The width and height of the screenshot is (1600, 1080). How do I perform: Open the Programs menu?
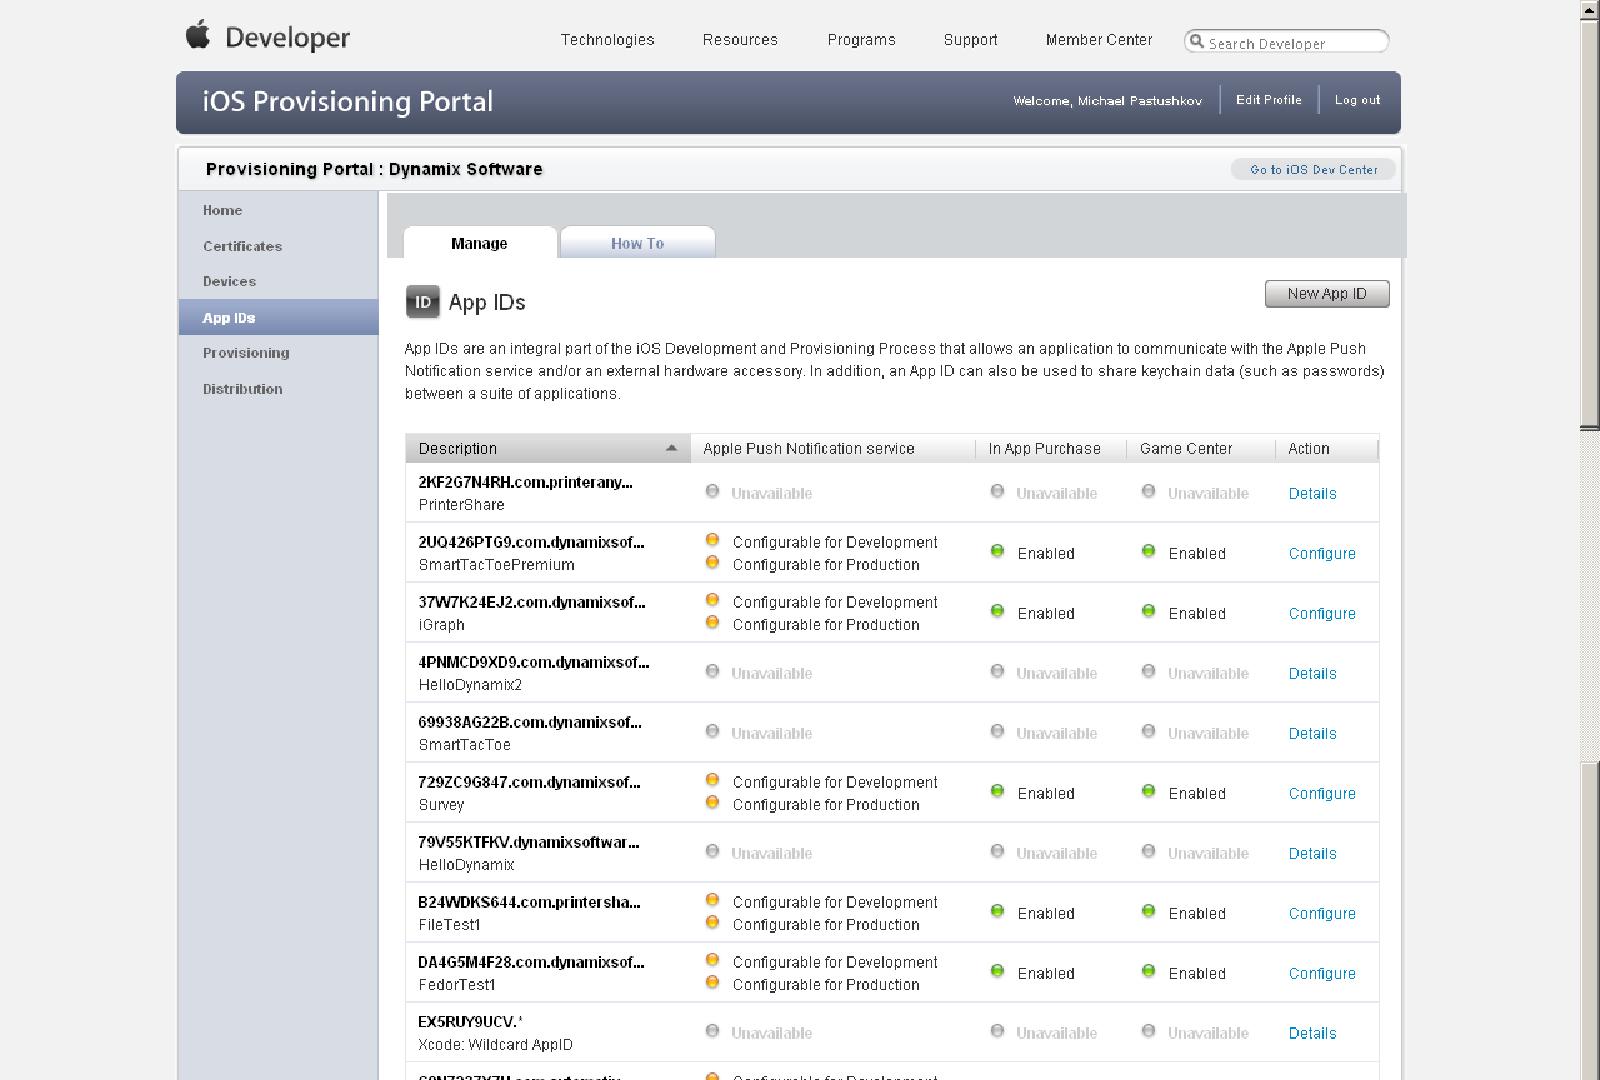pyautogui.click(x=861, y=40)
